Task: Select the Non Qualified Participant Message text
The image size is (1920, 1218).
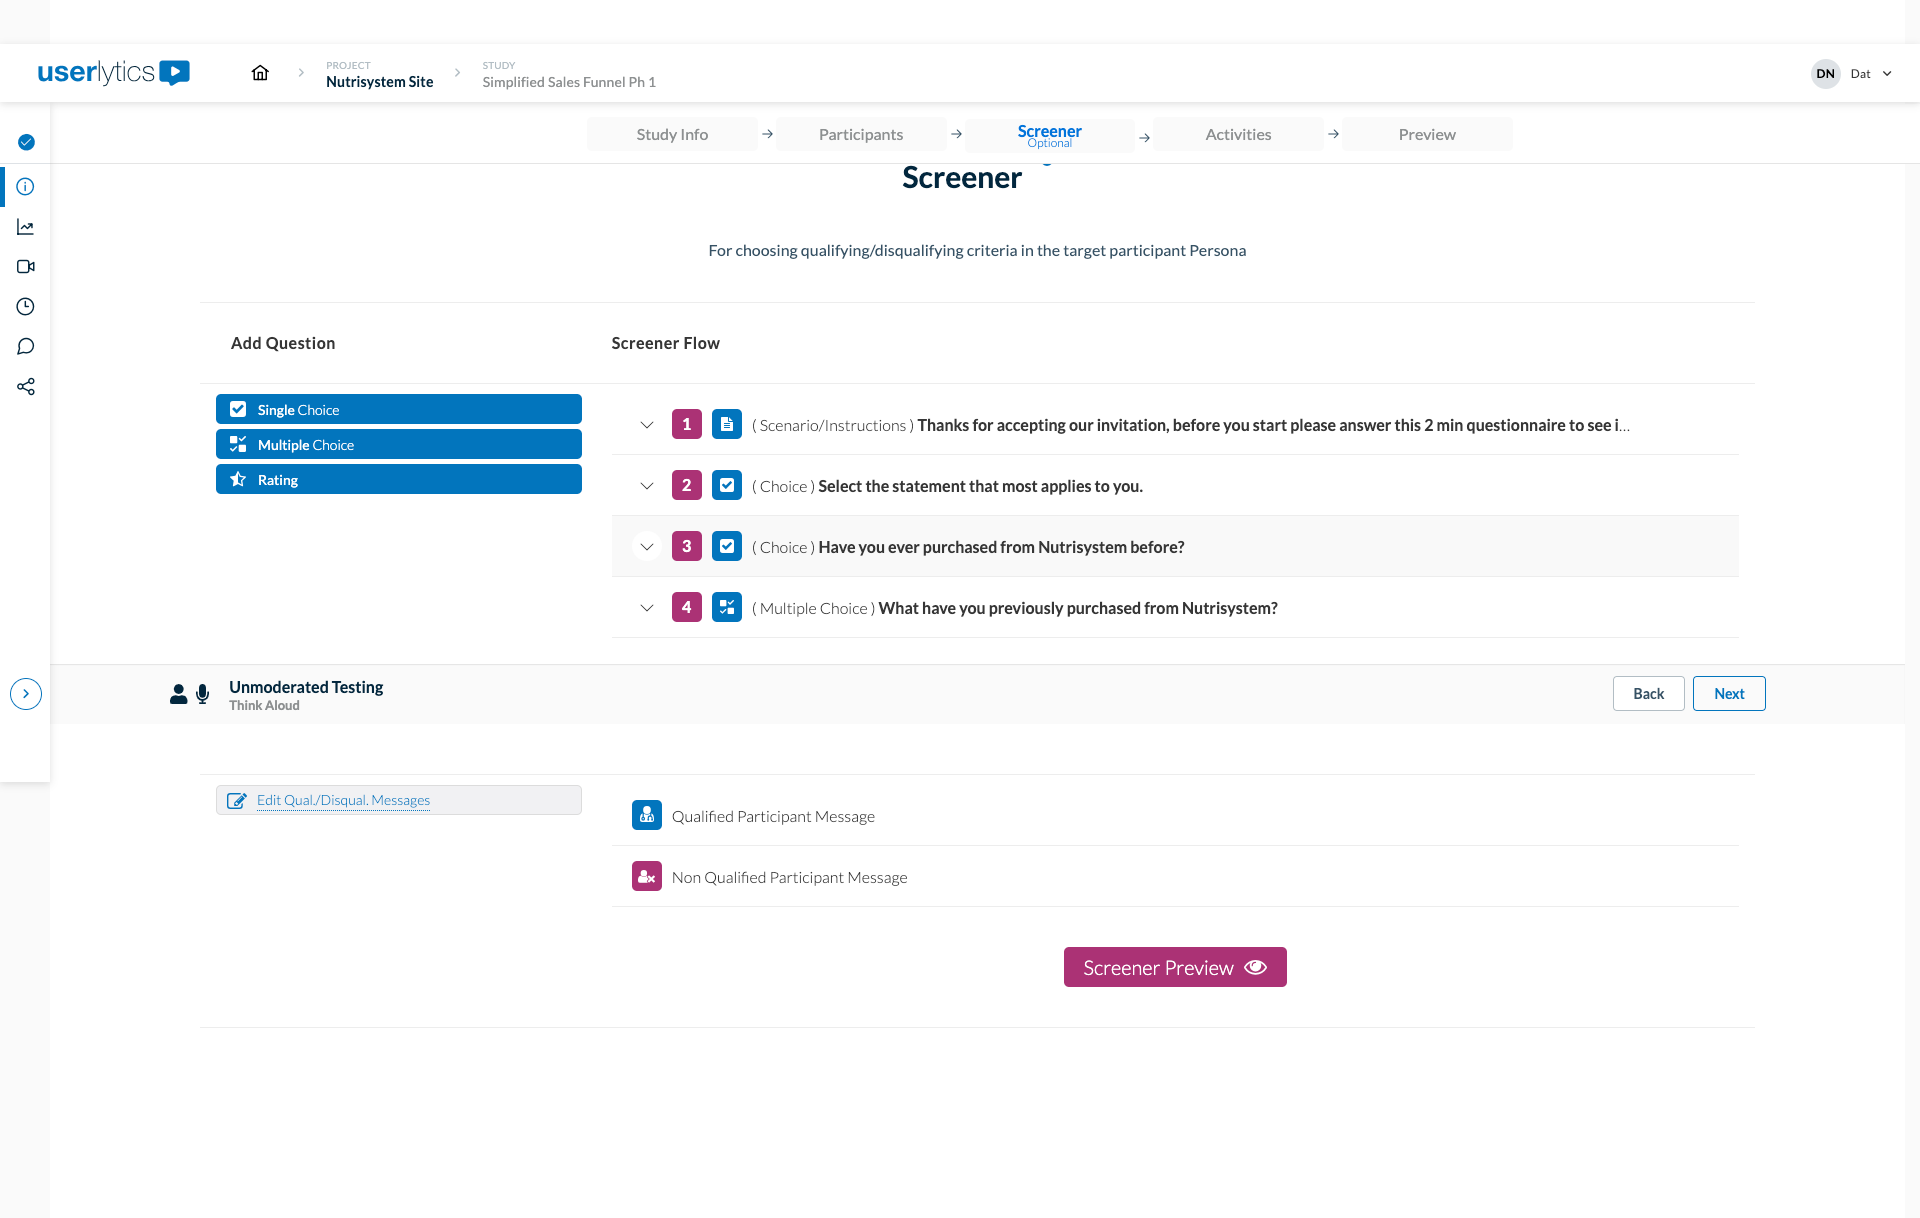Action: [x=790, y=877]
